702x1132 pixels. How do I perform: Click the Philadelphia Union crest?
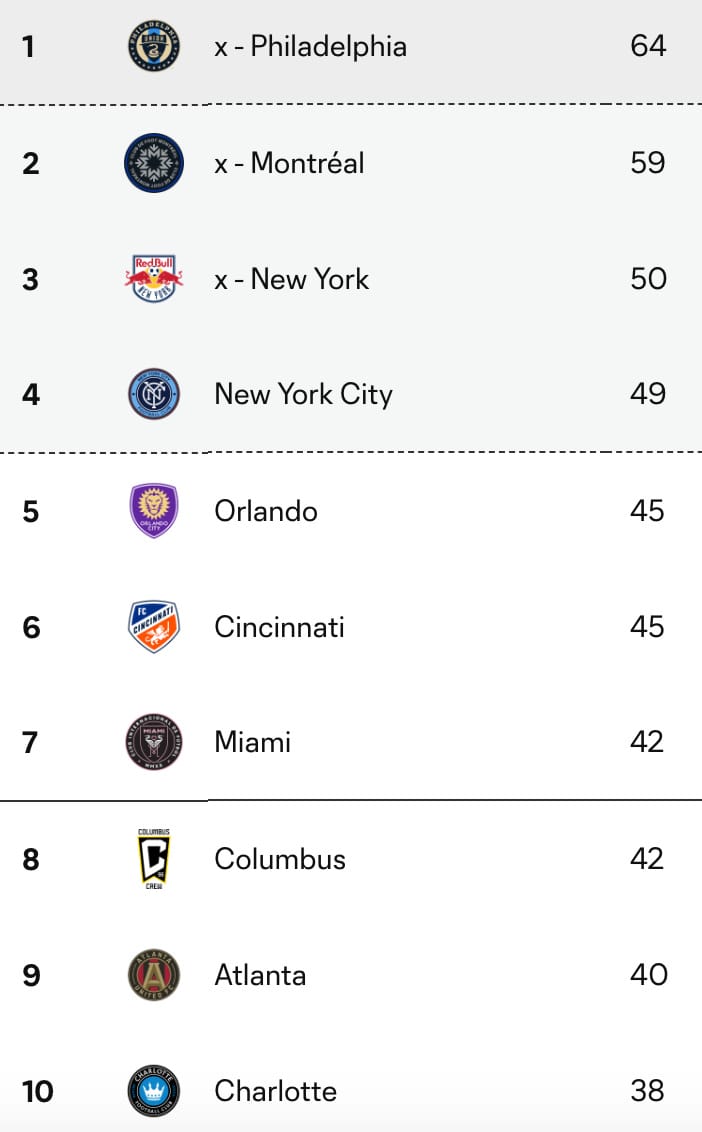click(154, 46)
